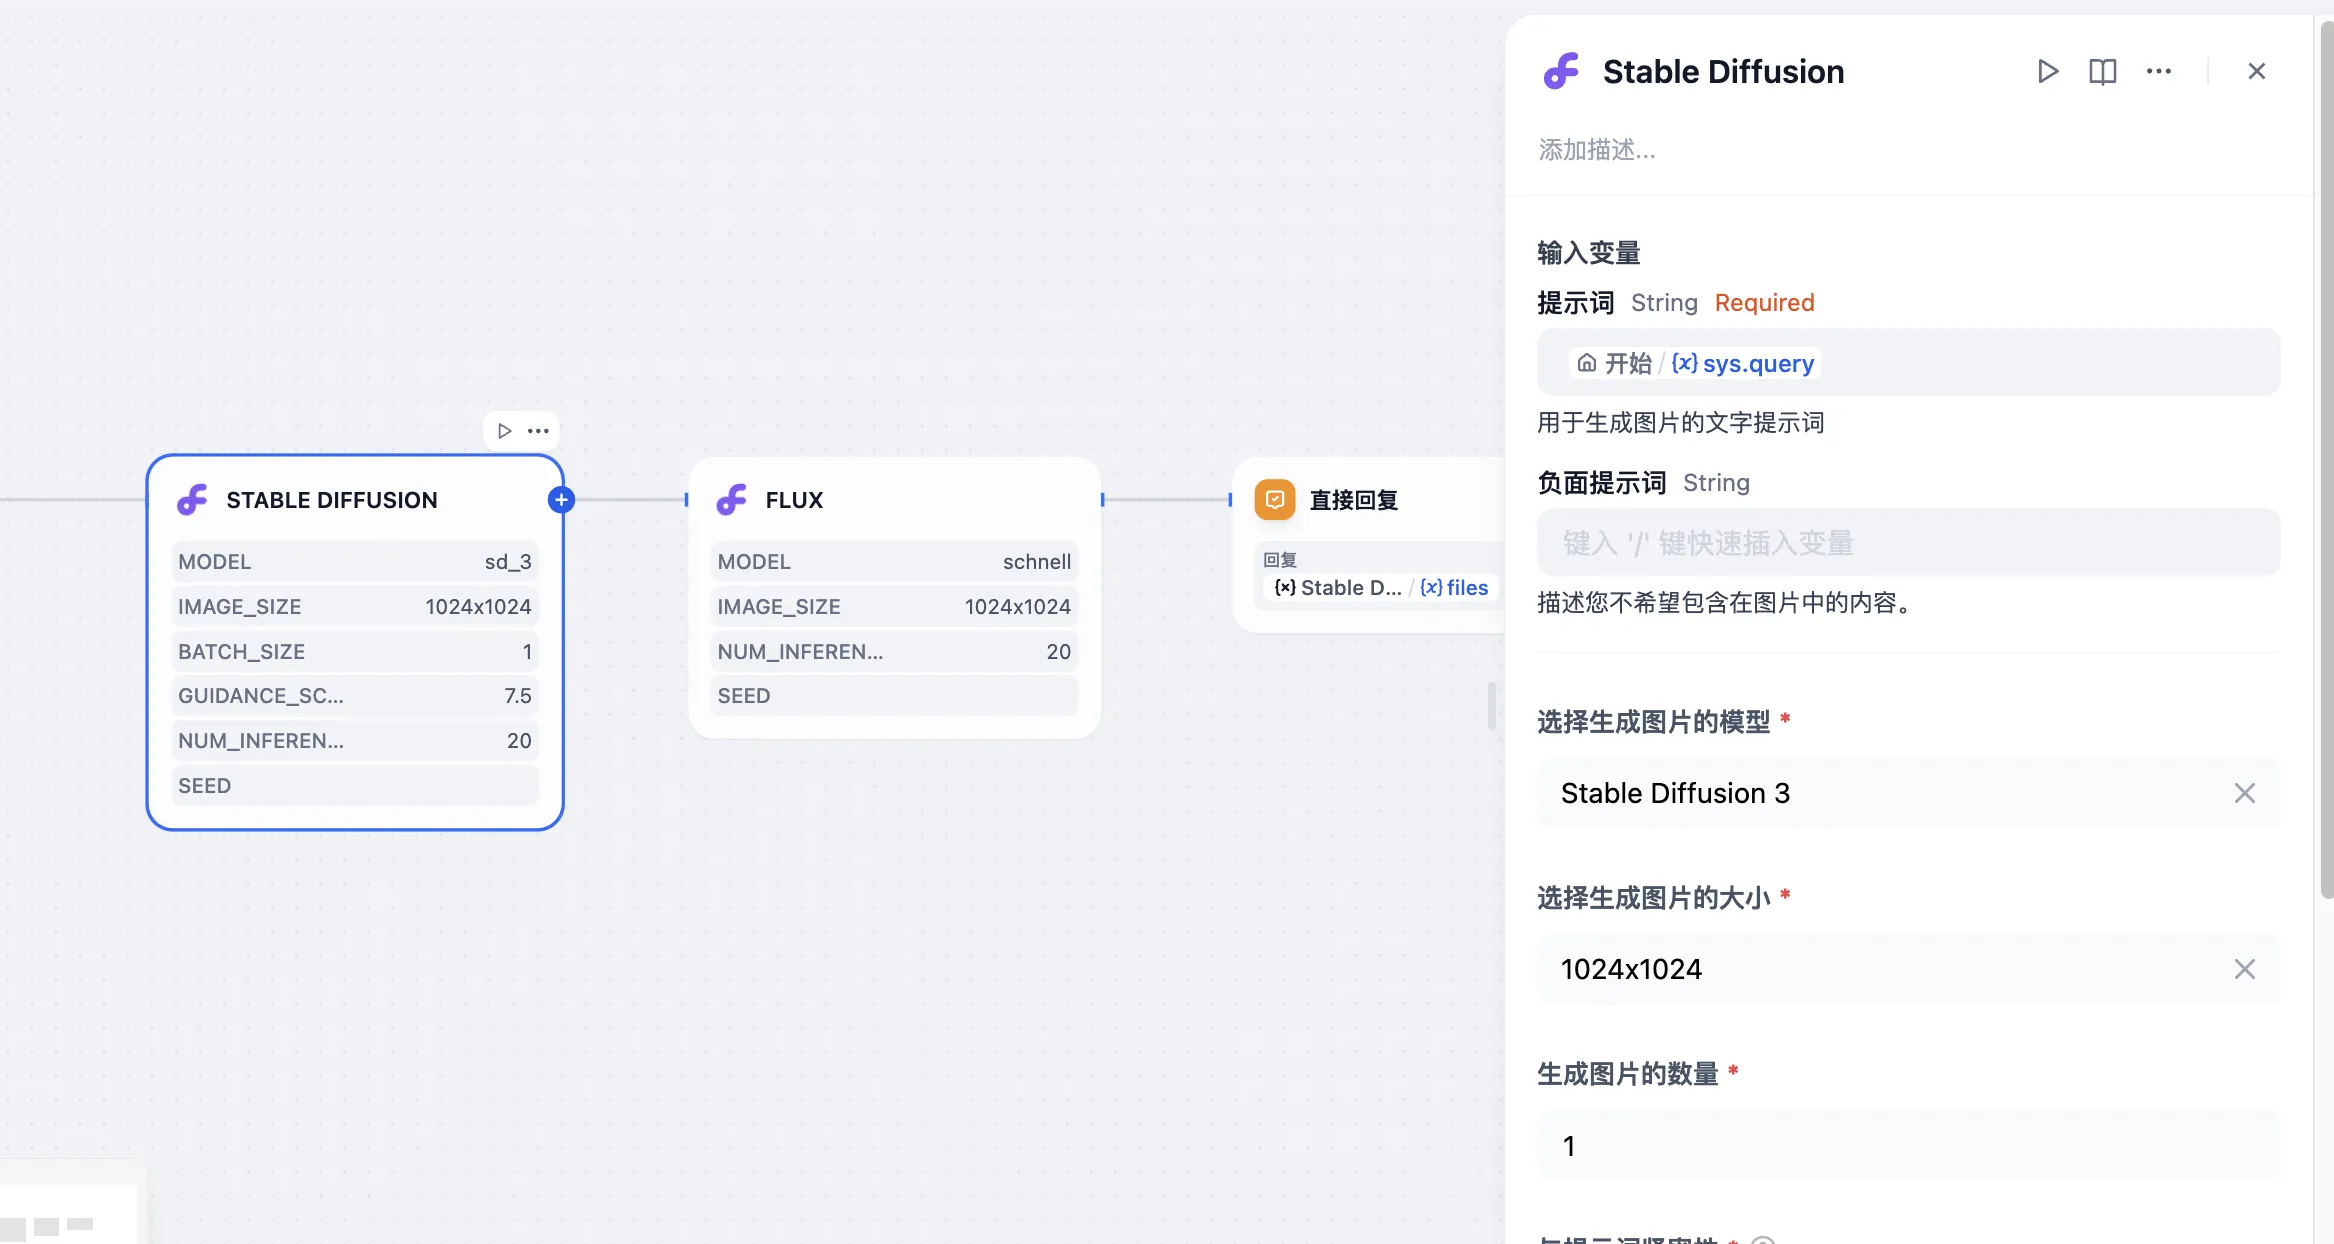Run node via play icon above Stable Diffusion
Image resolution: width=2334 pixels, height=1244 pixels.
coord(505,431)
